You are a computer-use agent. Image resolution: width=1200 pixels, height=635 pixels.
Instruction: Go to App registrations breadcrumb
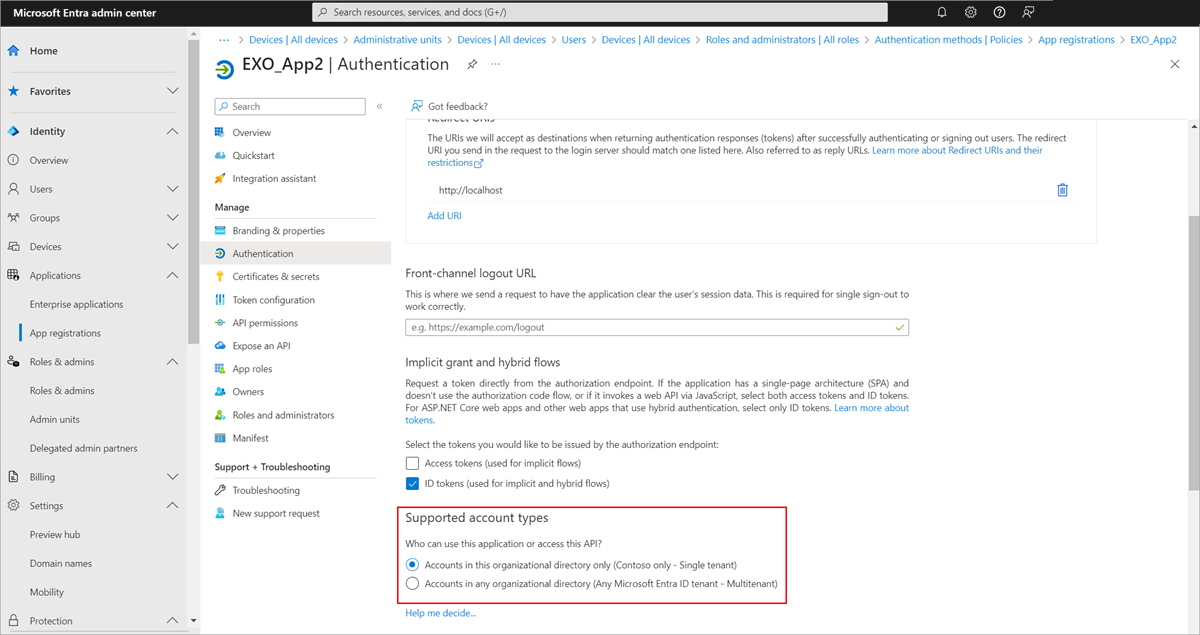click(x=1076, y=40)
